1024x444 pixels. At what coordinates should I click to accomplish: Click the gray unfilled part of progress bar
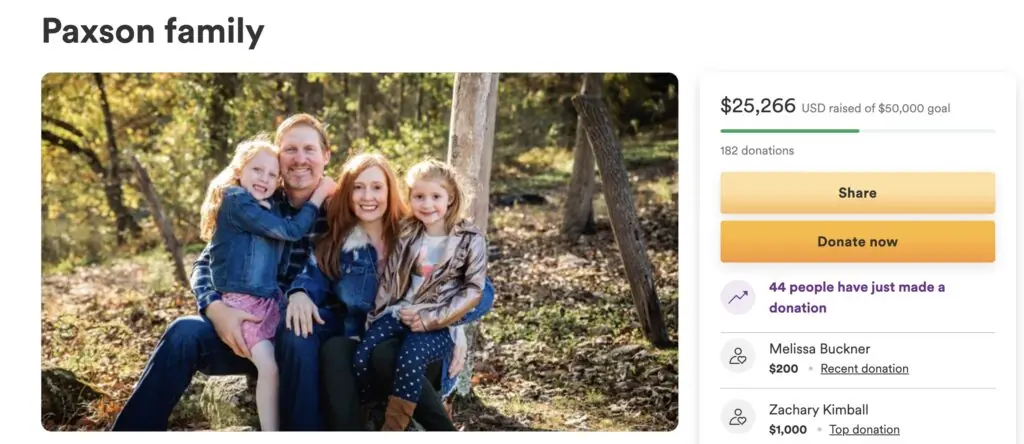[x=926, y=131]
